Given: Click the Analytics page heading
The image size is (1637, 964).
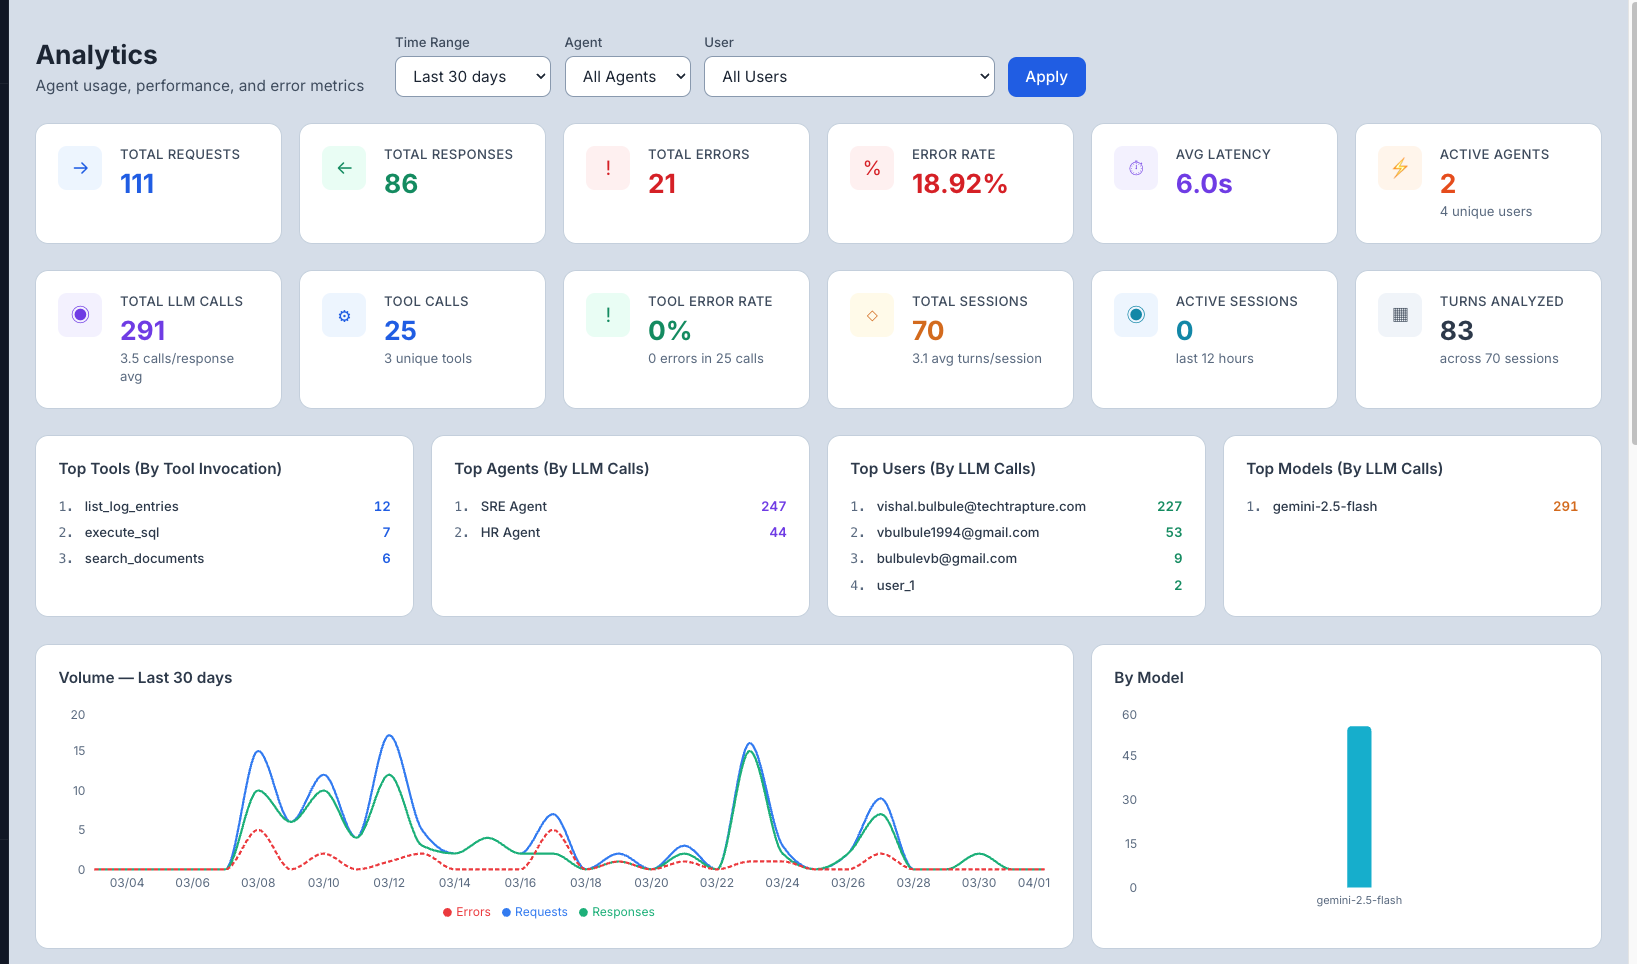Looking at the screenshot, I should [96, 55].
